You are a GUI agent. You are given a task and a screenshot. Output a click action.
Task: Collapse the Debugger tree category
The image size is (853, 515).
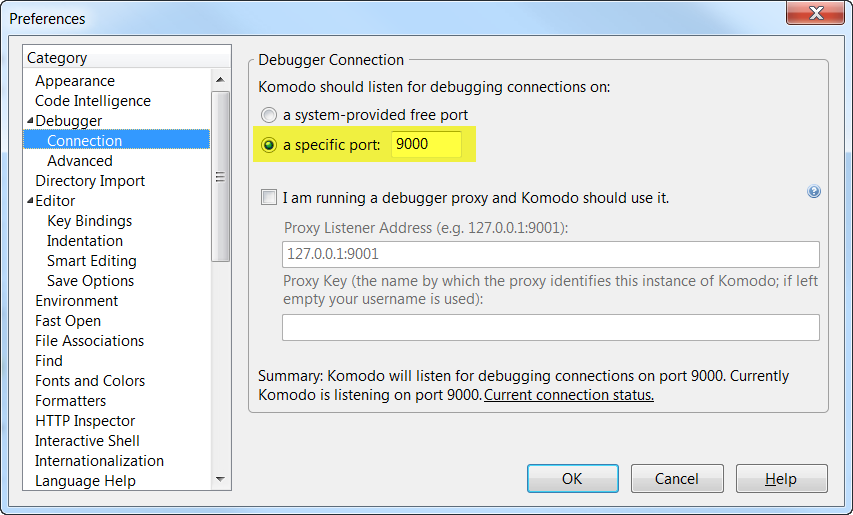point(30,121)
